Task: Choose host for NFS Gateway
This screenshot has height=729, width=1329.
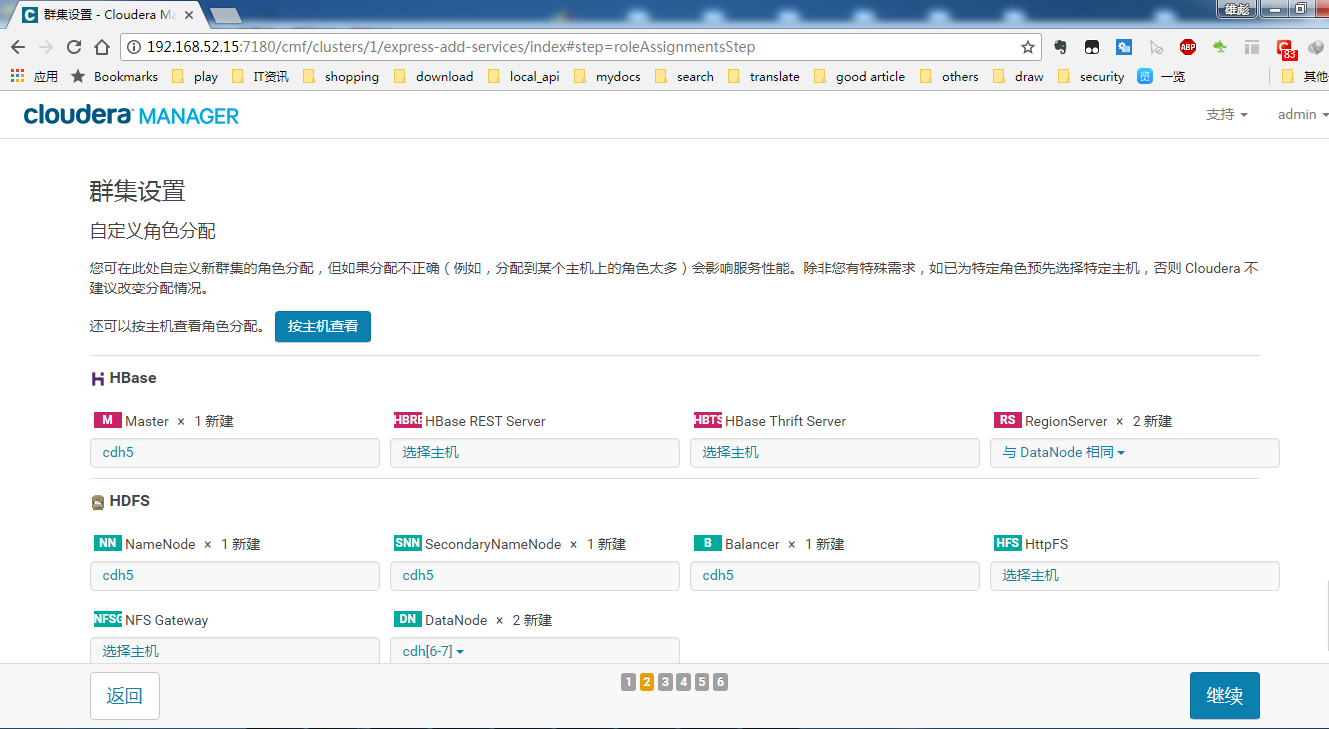Action: point(235,650)
